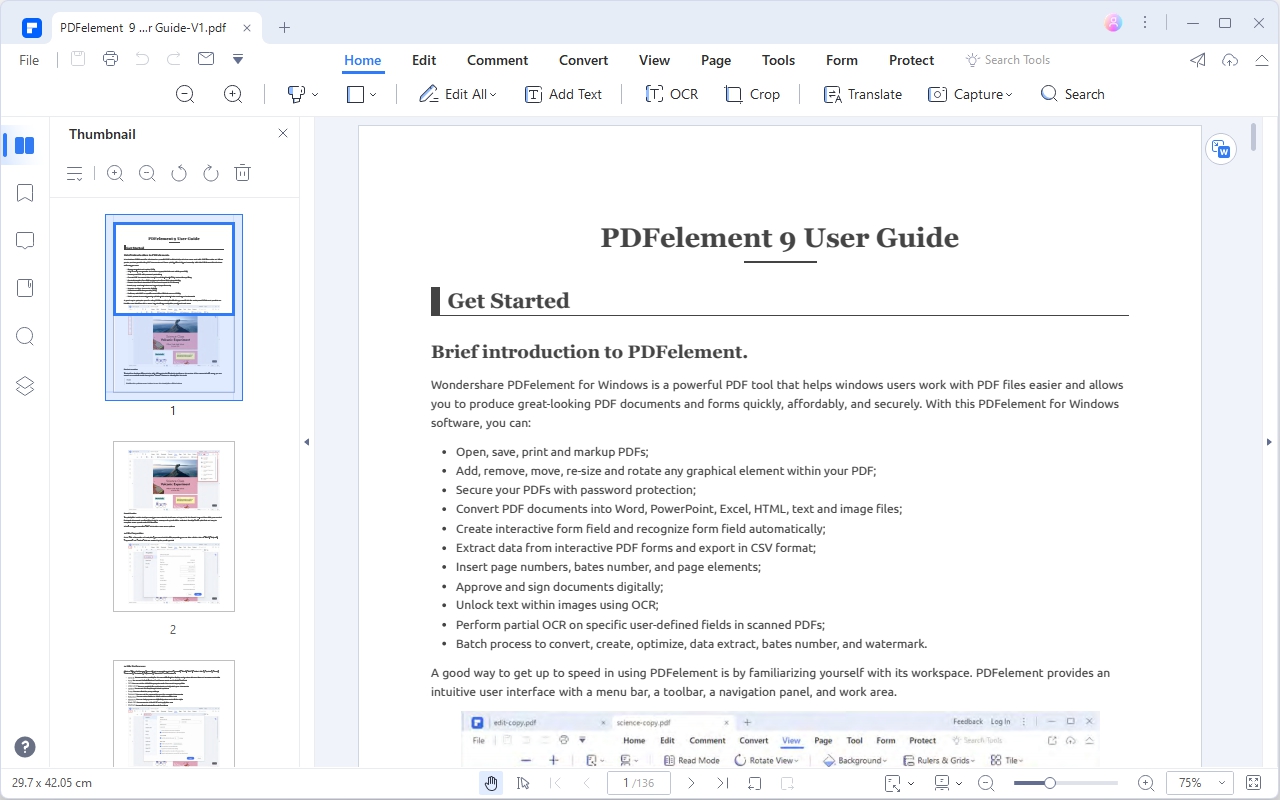1280x800 pixels.
Task: Click the Save icon in quick toolbar
Action: tap(78, 59)
